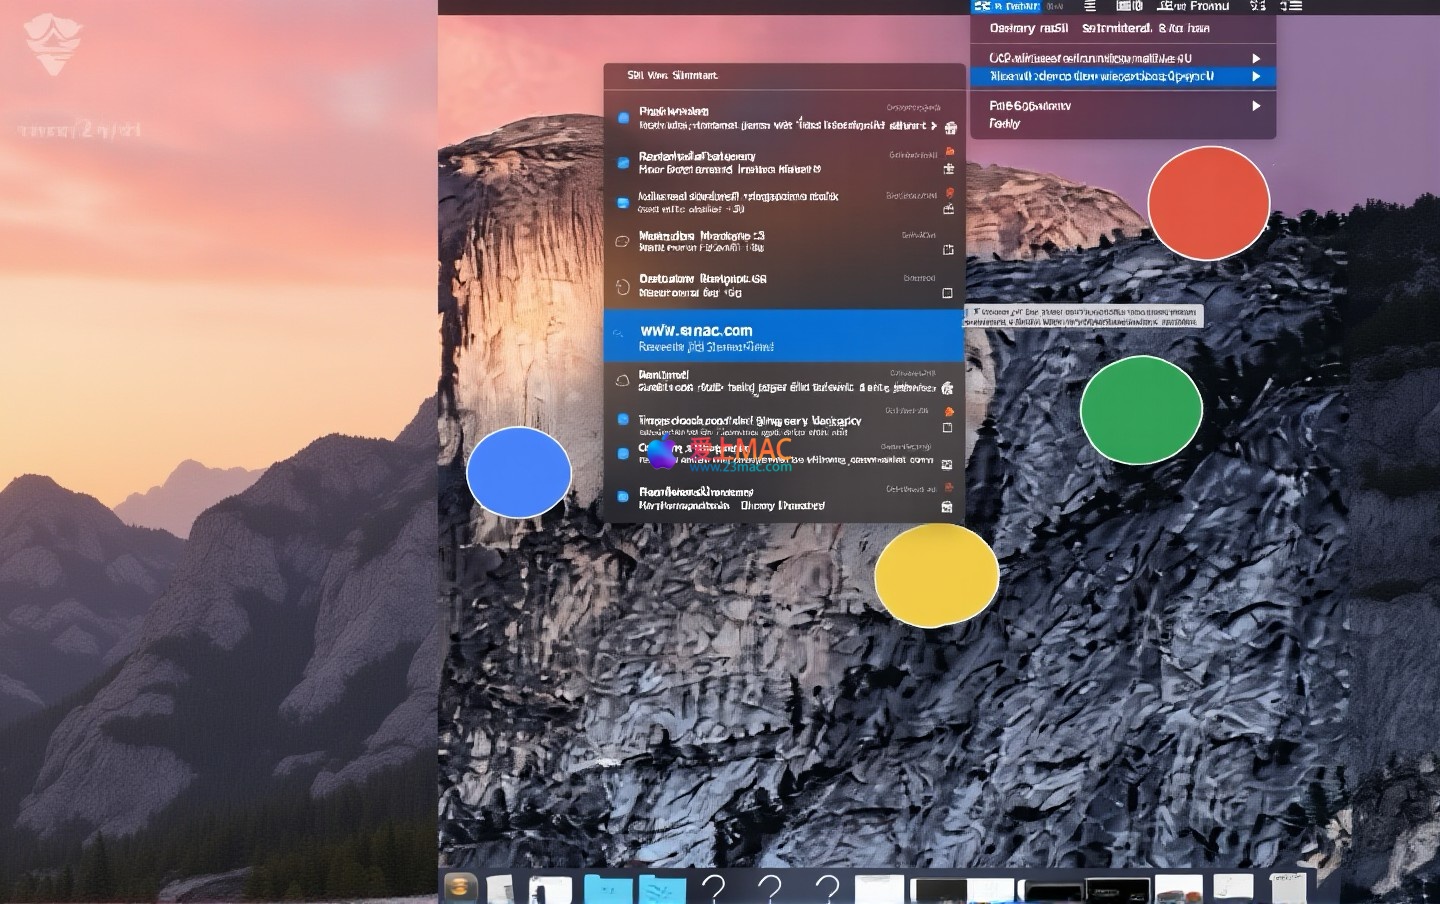
Task: Click the bottom item in the dropdown menu
Action: click(x=1005, y=124)
